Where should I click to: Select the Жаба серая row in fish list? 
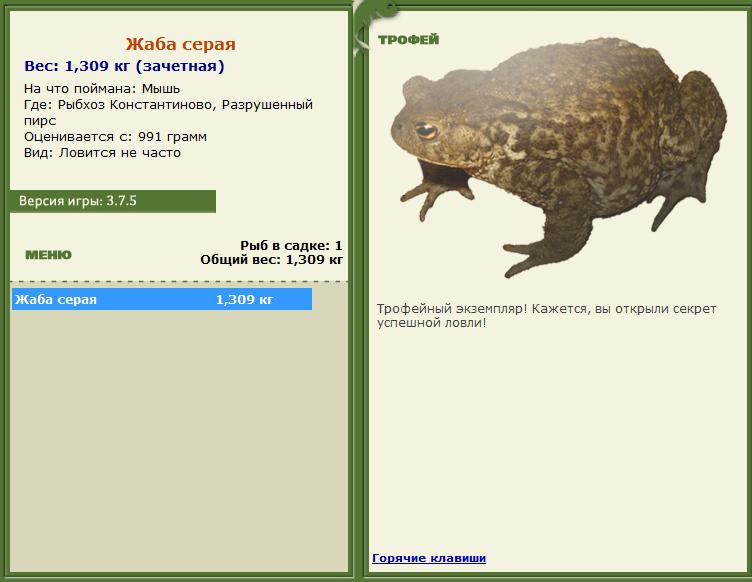(x=162, y=299)
